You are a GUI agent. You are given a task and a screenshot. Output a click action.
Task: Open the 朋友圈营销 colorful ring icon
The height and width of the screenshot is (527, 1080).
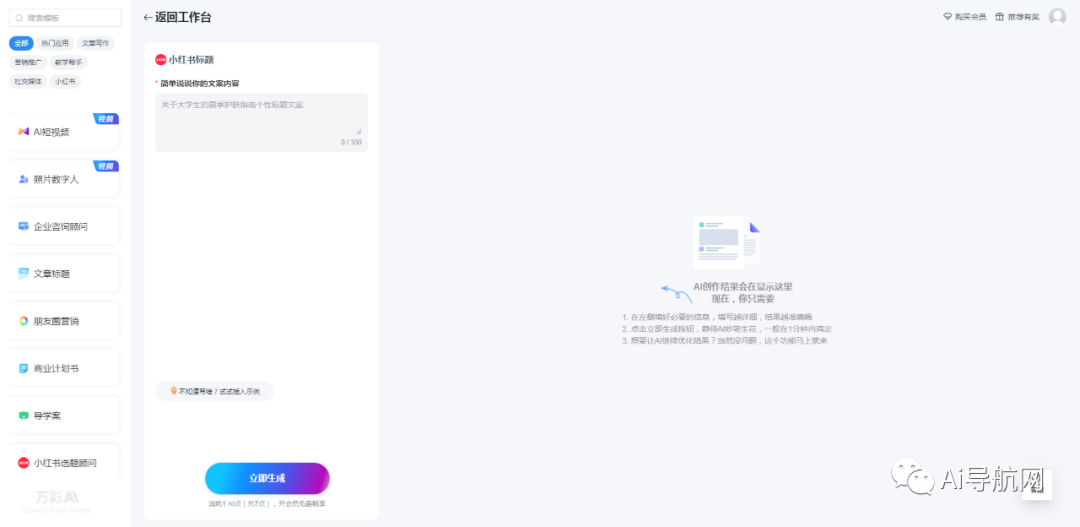[23, 321]
